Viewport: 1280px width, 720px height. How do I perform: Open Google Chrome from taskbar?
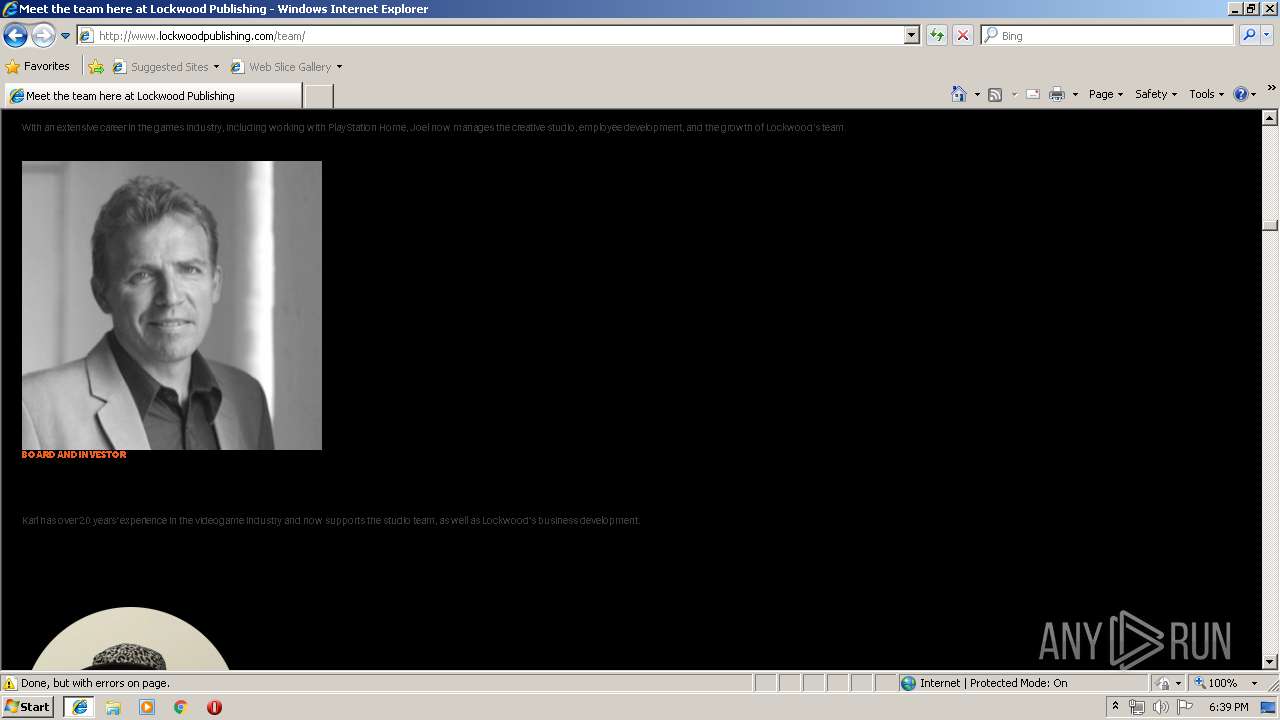click(x=181, y=707)
